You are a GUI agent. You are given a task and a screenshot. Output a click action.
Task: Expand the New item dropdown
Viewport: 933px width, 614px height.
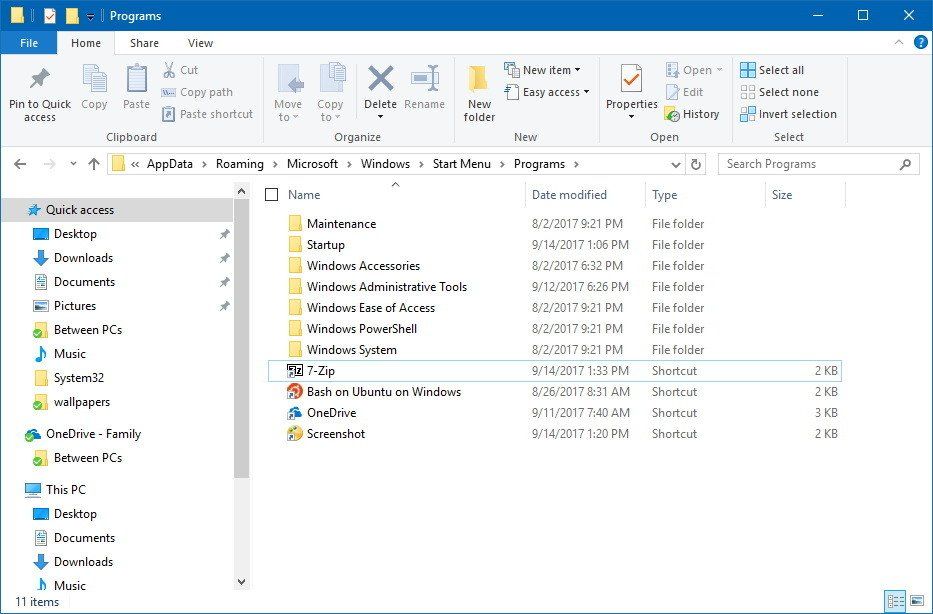545,69
